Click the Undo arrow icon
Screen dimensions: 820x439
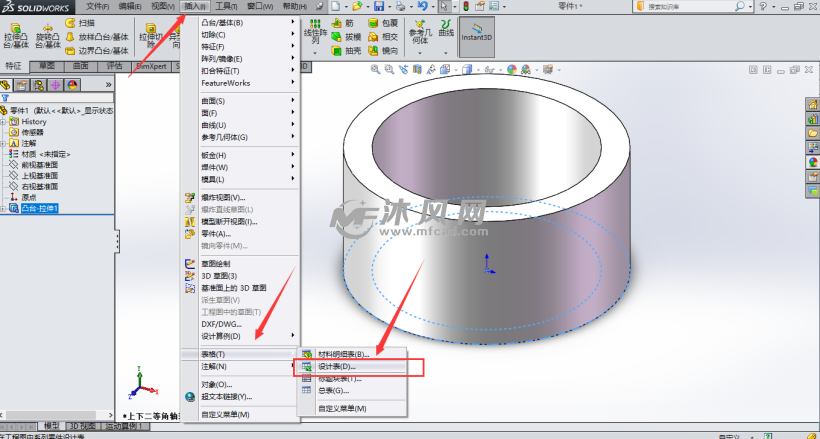coord(423,6)
